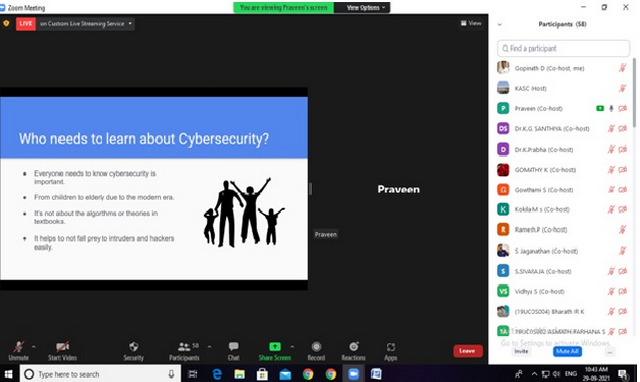Open the Reactions smiley icon
Viewport: 640px width, 382px height.
coord(354,346)
